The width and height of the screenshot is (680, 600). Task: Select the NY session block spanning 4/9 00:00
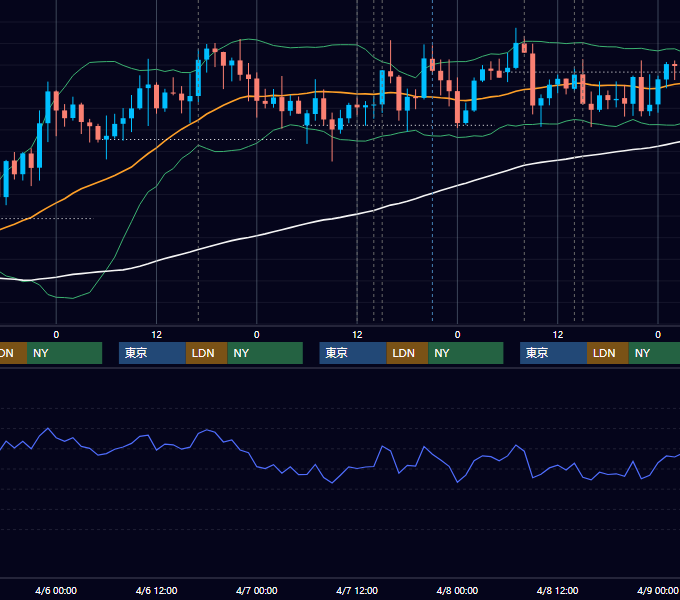pos(654,353)
